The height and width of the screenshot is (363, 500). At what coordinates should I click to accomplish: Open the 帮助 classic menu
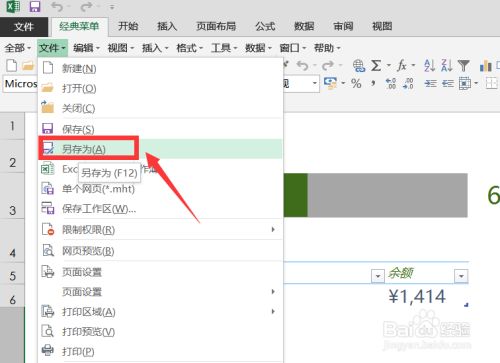click(x=327, y=48)
